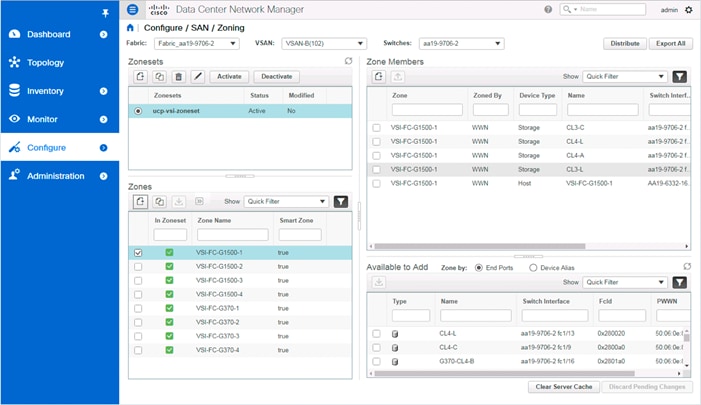The height and width of the screenshot is (405, 701).
Task: Open the Available to Add Quick Filter dropdown
Action: point(625,282)
